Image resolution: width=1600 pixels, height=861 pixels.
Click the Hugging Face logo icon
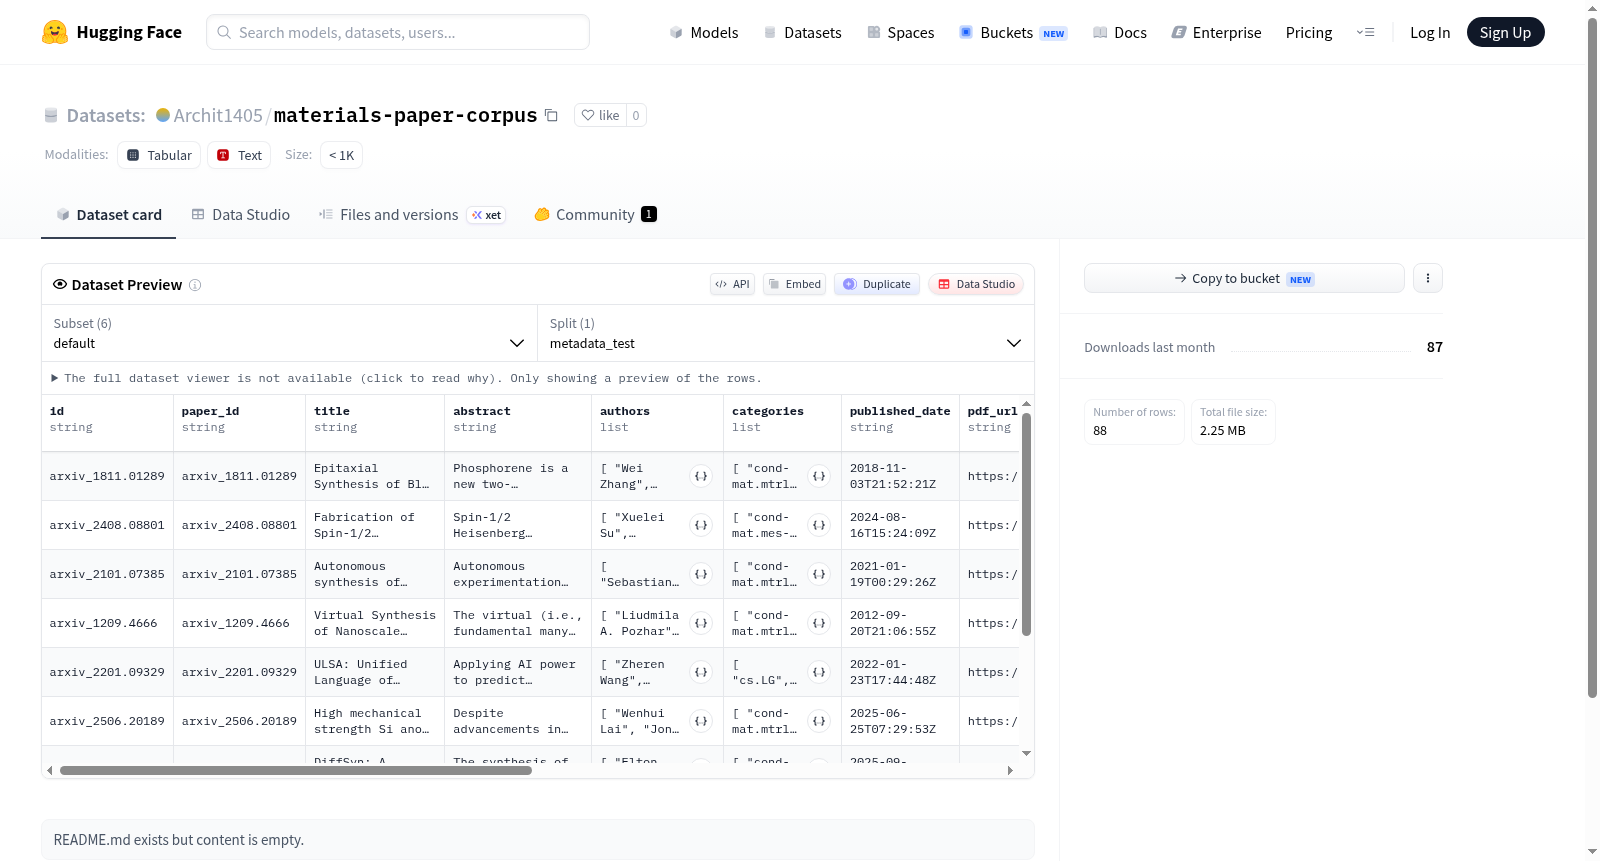(x=55, y=32)
